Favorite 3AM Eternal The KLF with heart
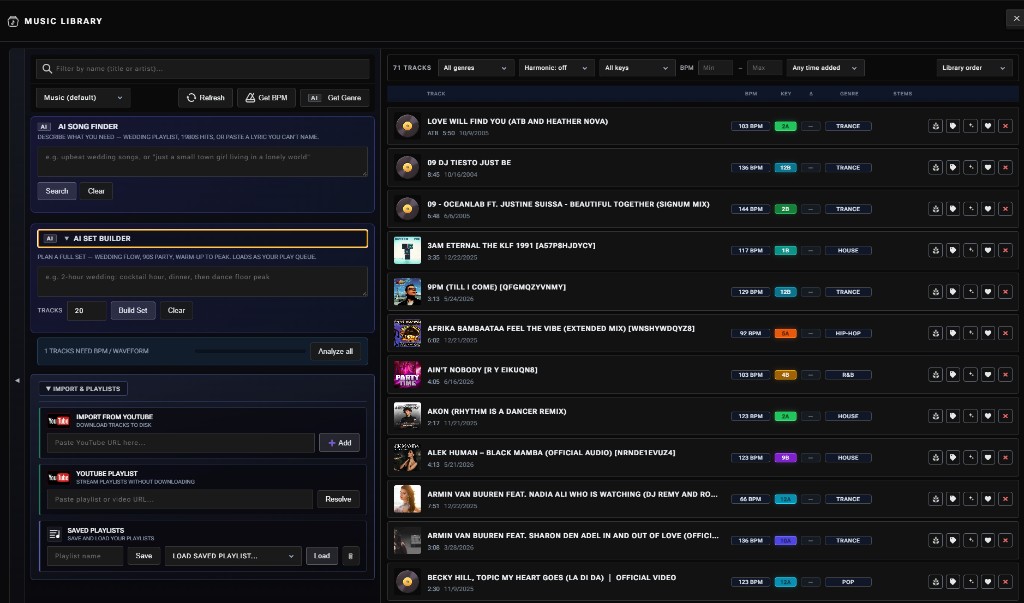The width and height of the screenshot is (1024, 603). click(x=987, y=250)
